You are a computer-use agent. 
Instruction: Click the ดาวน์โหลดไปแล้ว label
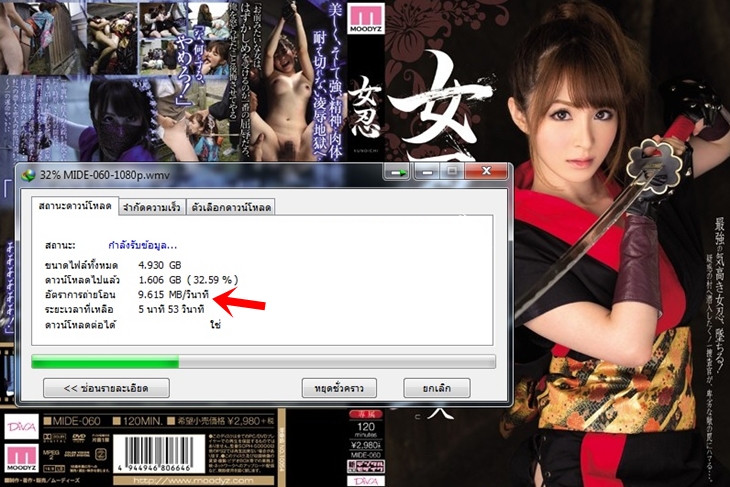pos(82,280)
